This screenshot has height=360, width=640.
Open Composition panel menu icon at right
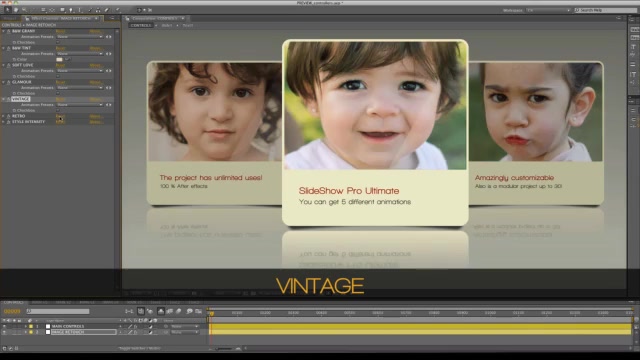click(x=619, y=18)
